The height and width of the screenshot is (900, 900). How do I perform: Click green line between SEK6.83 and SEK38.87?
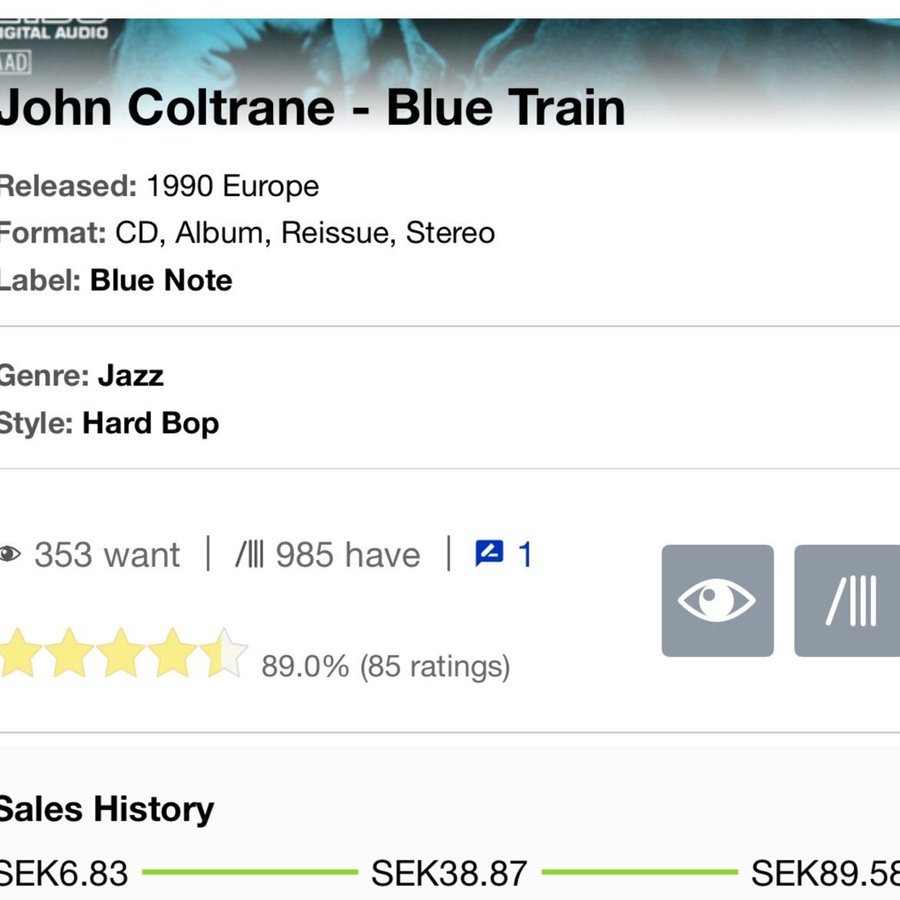(x=250, y=872)
